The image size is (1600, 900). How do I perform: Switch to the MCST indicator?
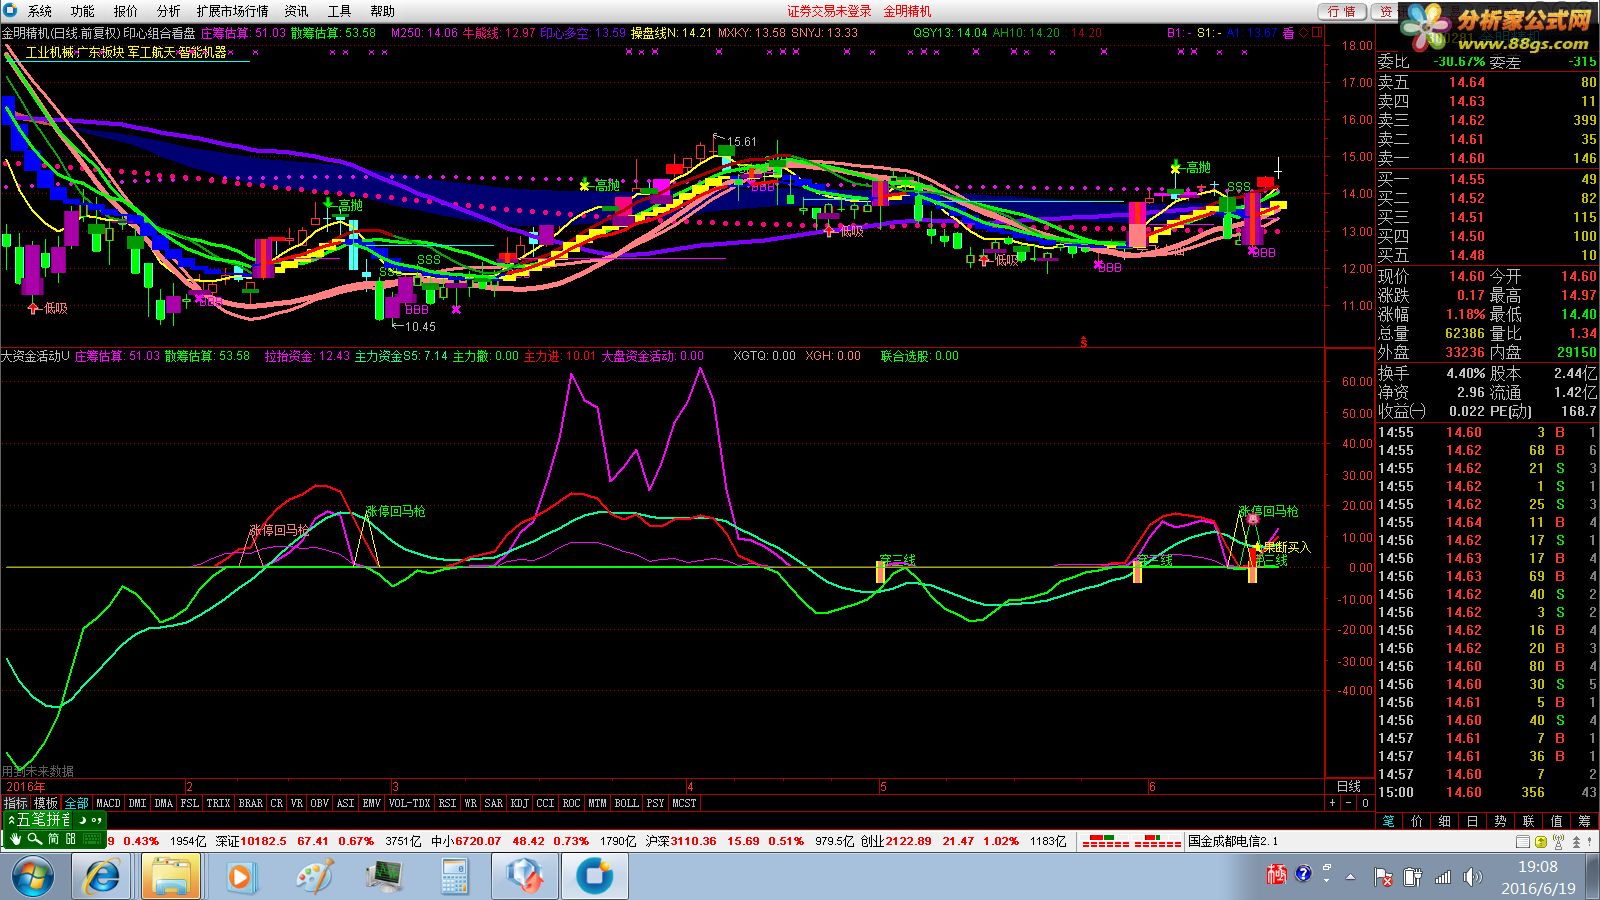point(684,803)
